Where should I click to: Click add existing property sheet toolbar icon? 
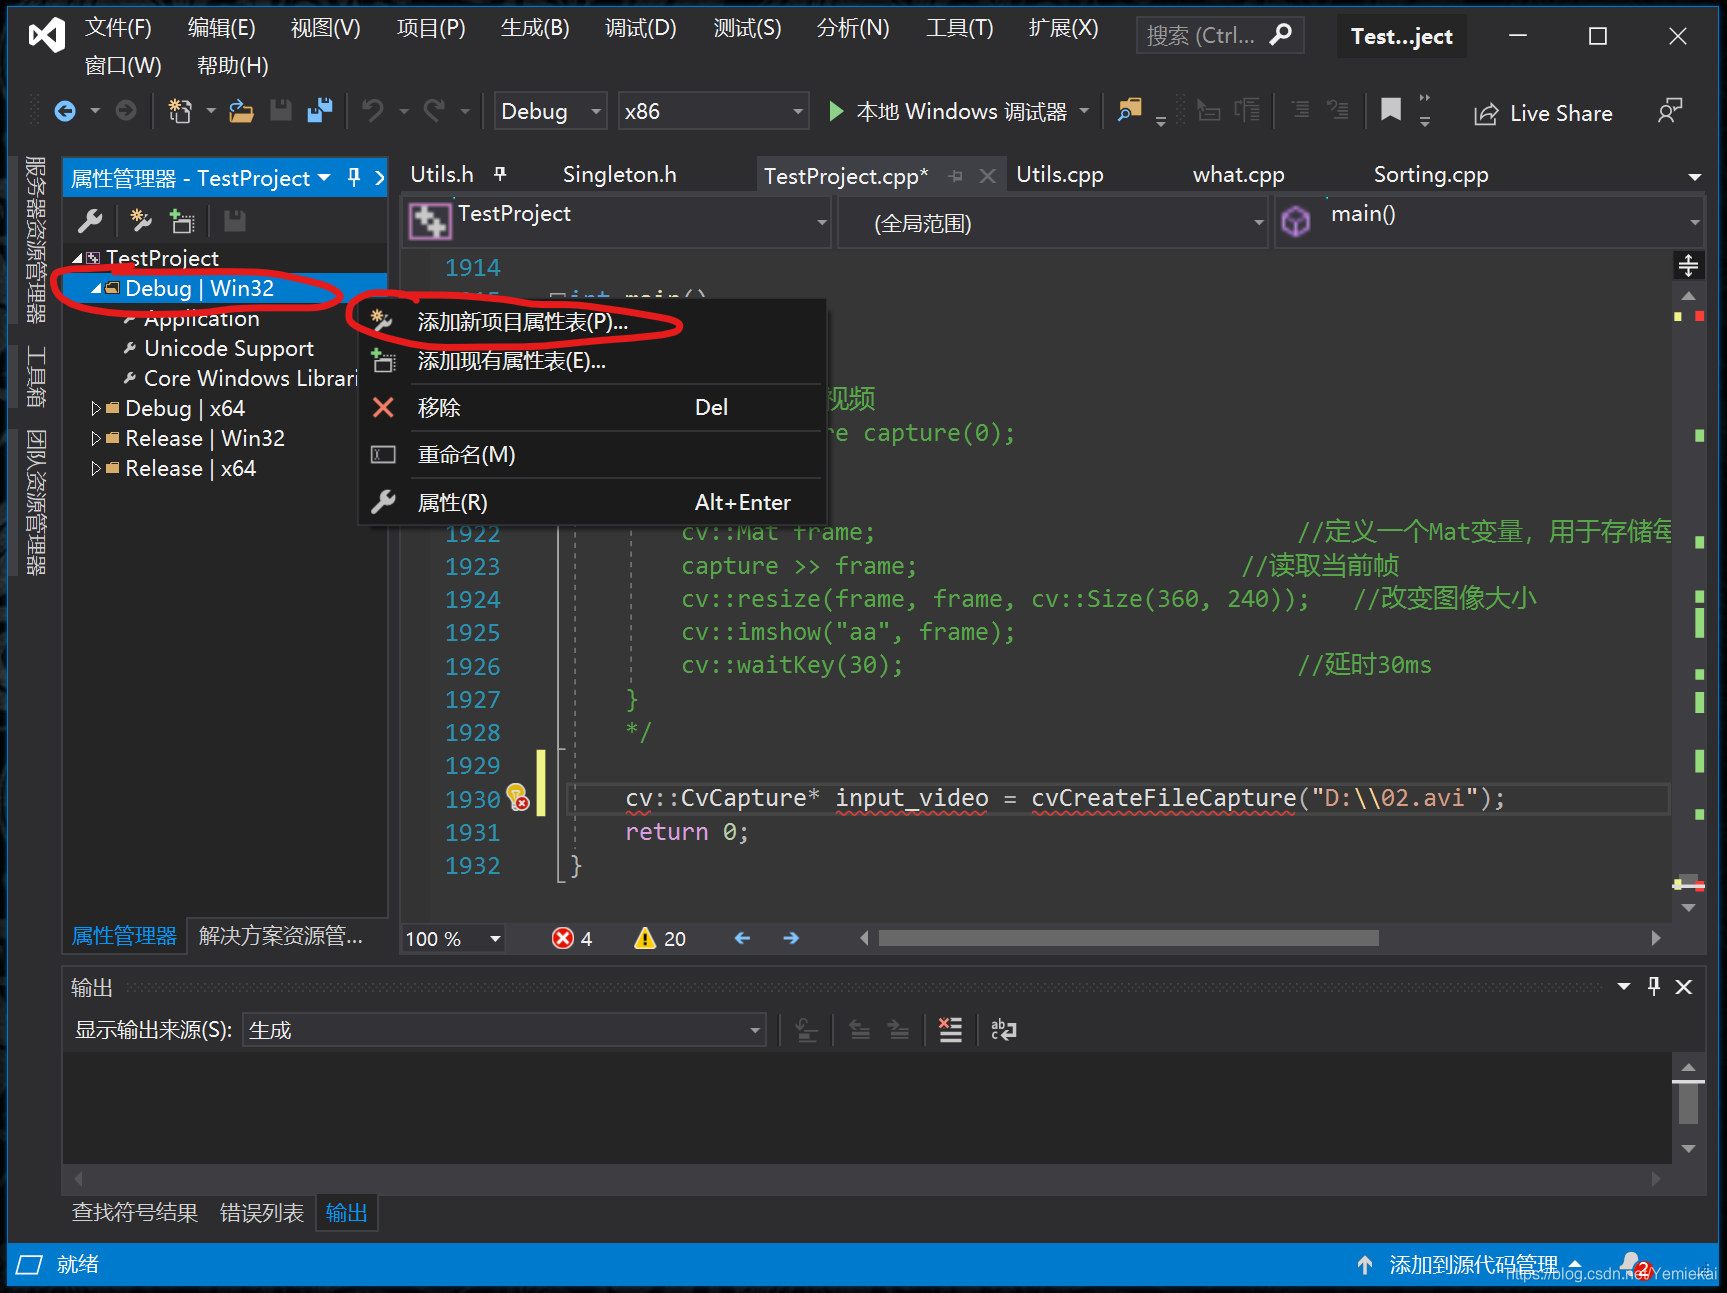pos(182,221)
